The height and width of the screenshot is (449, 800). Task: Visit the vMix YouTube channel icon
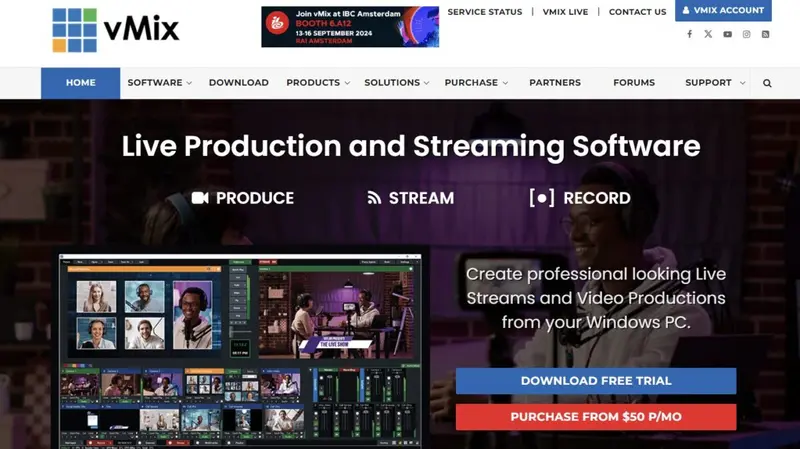(727, 34)
